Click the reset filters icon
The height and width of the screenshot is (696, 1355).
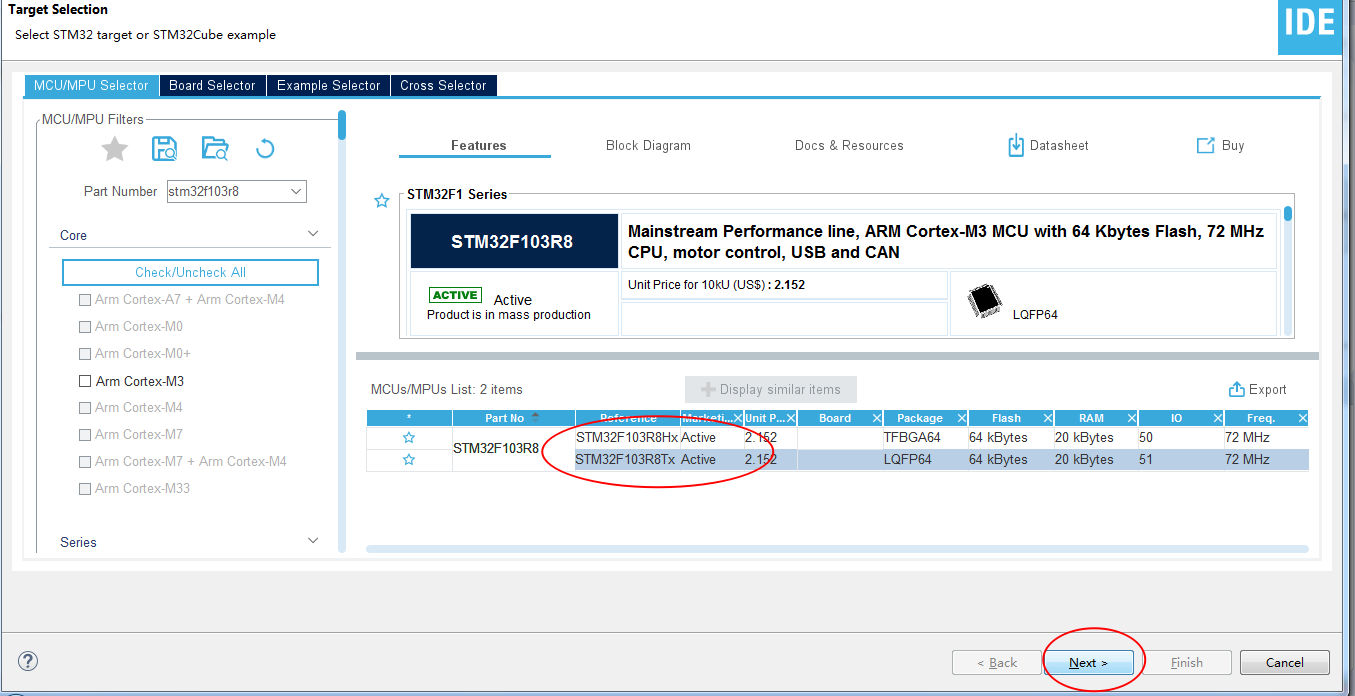point(265,149)
